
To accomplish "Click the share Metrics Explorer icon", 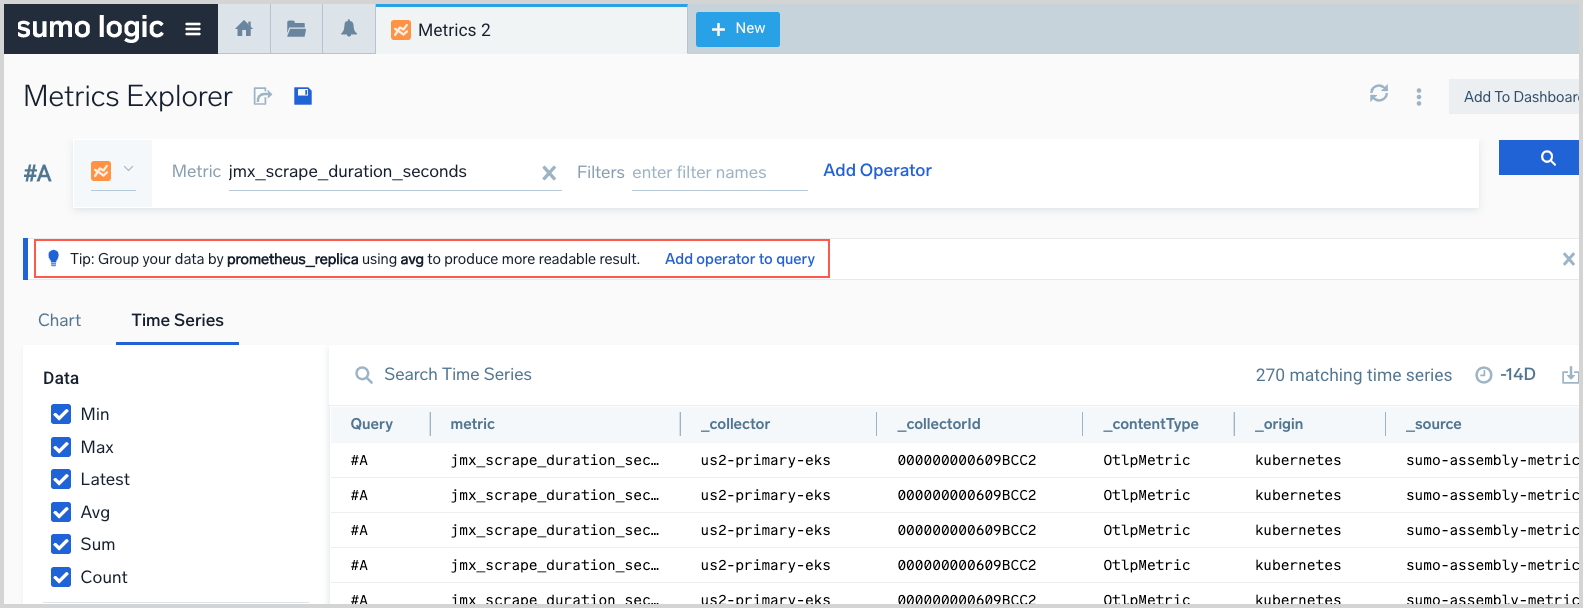I will click(x=263, y=96).
